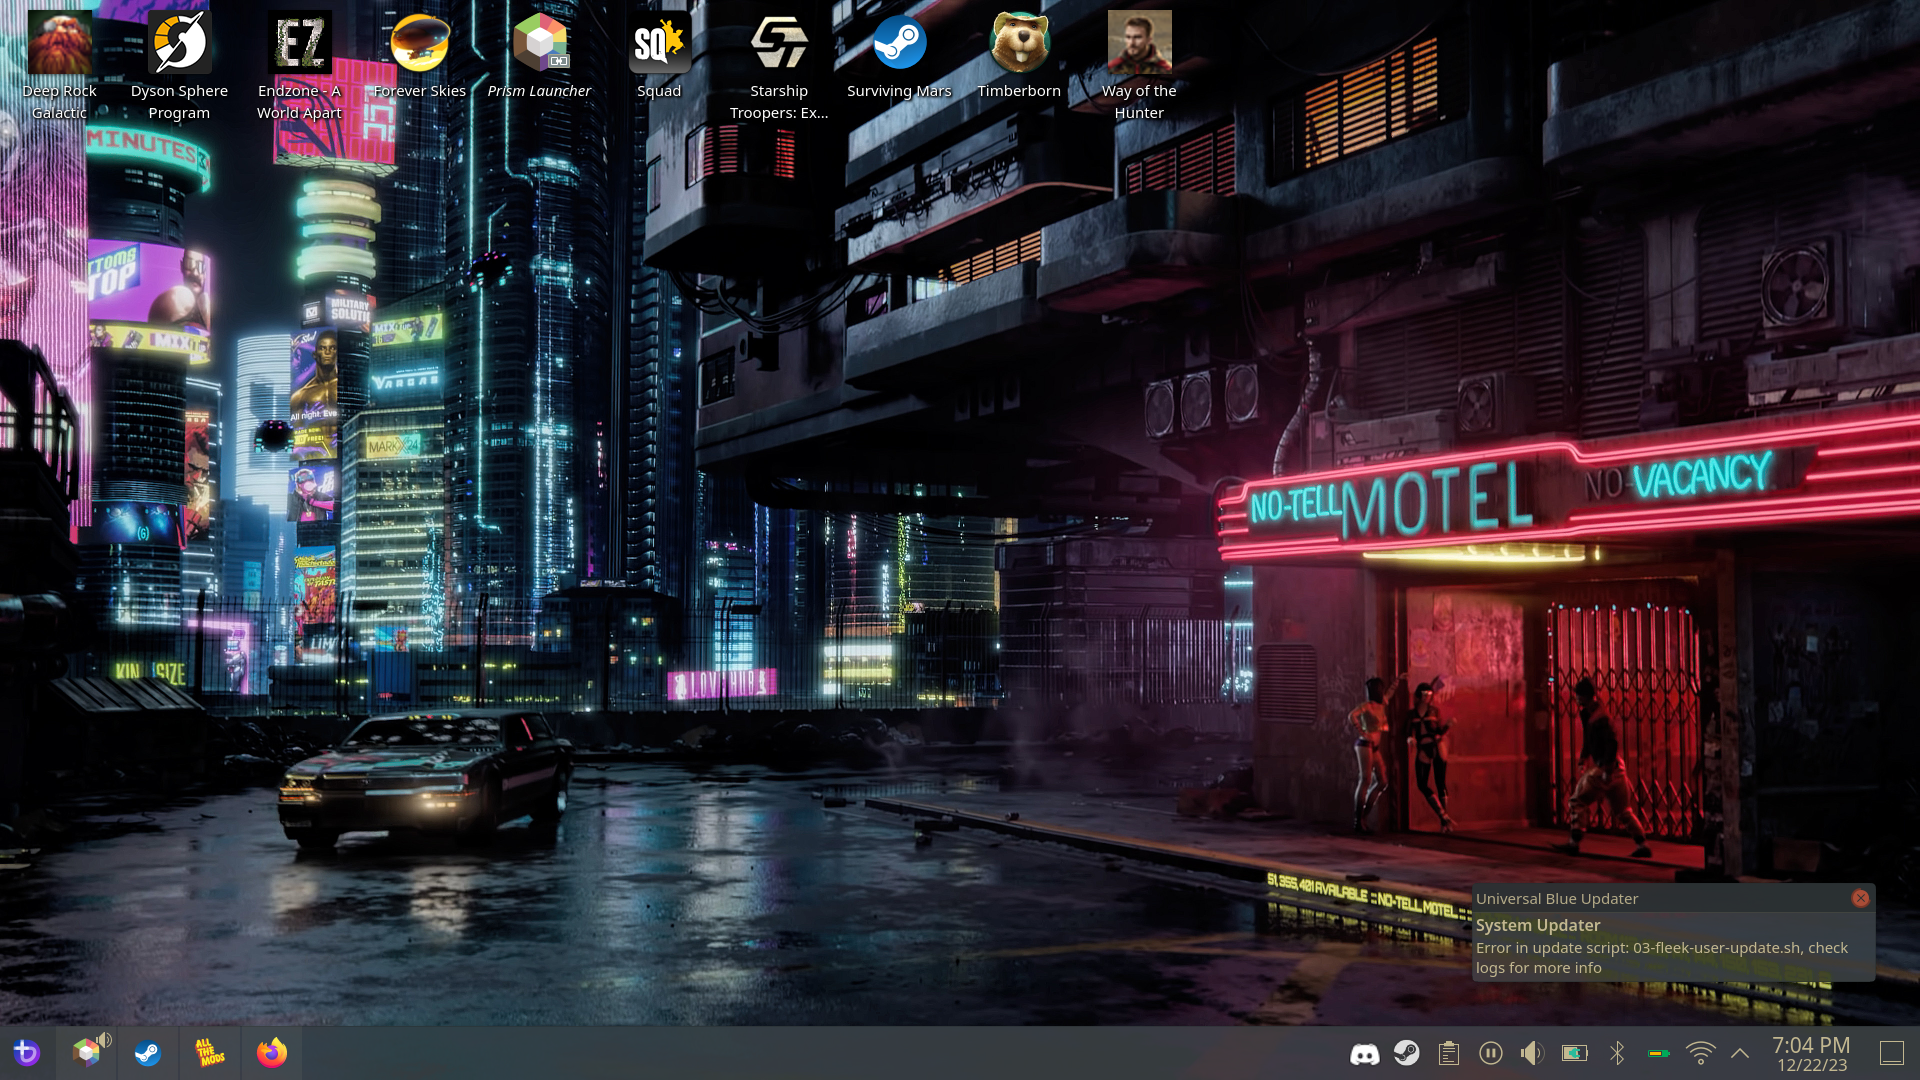Toggle the Bluetooth tray icon
The width and height of the screenshot is (1920, 1080).
1617,1053
